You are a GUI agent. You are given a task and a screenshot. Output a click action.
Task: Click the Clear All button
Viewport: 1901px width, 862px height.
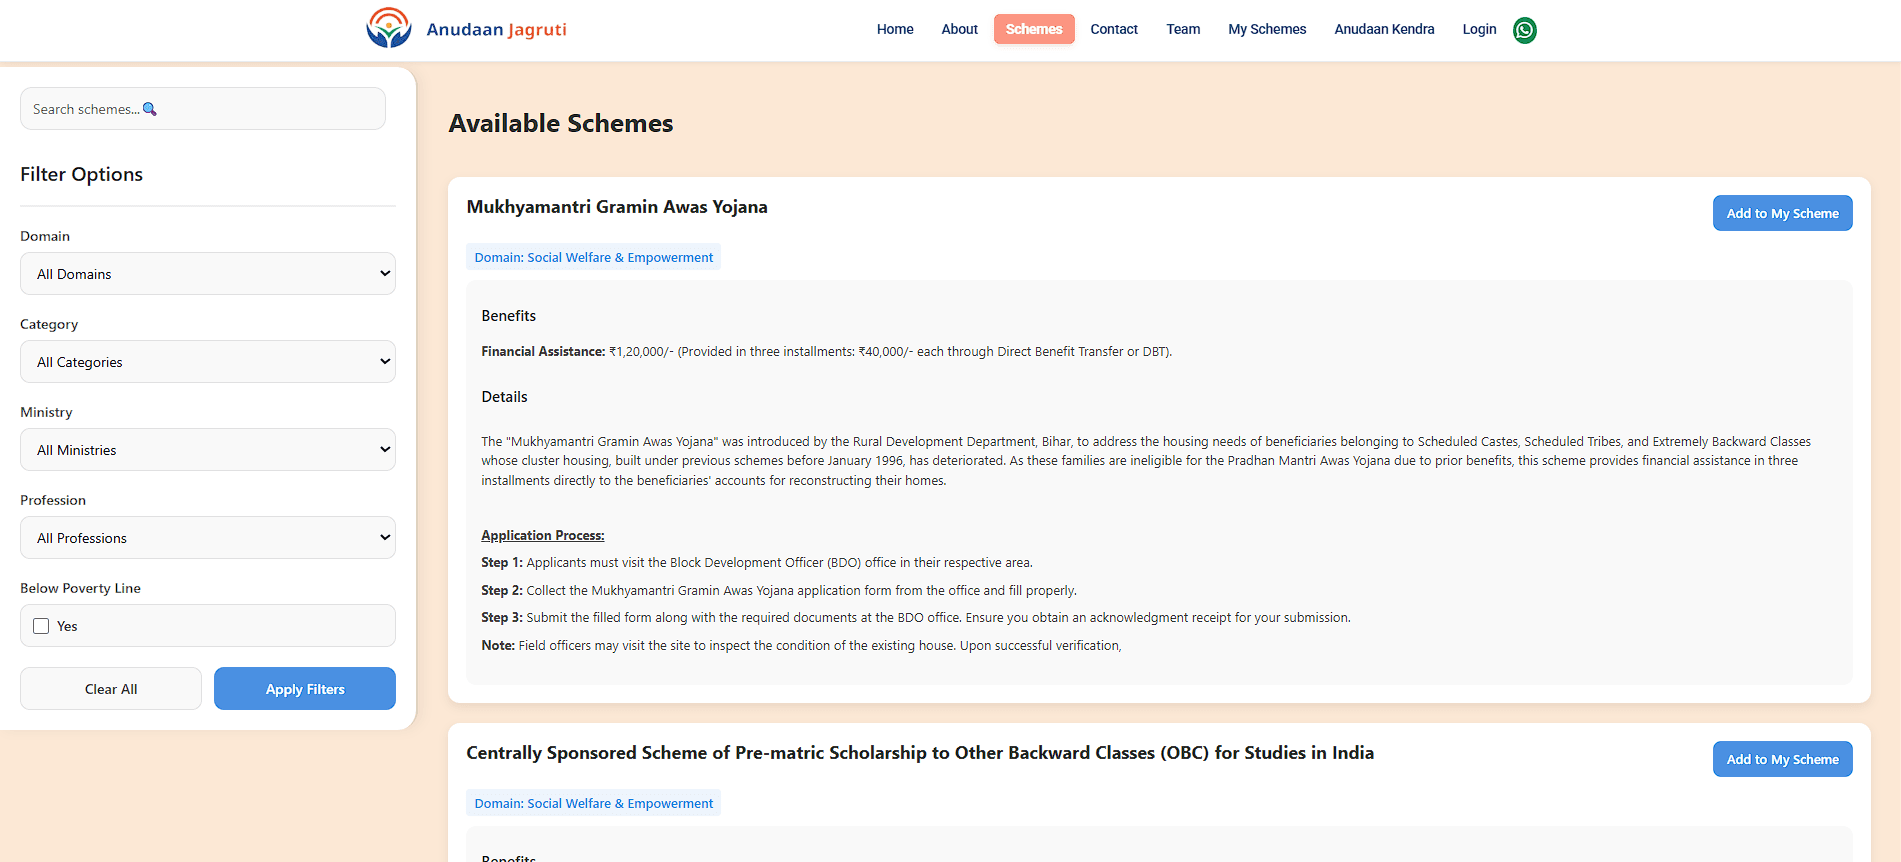pyautogui.click(x=111, y=689)
